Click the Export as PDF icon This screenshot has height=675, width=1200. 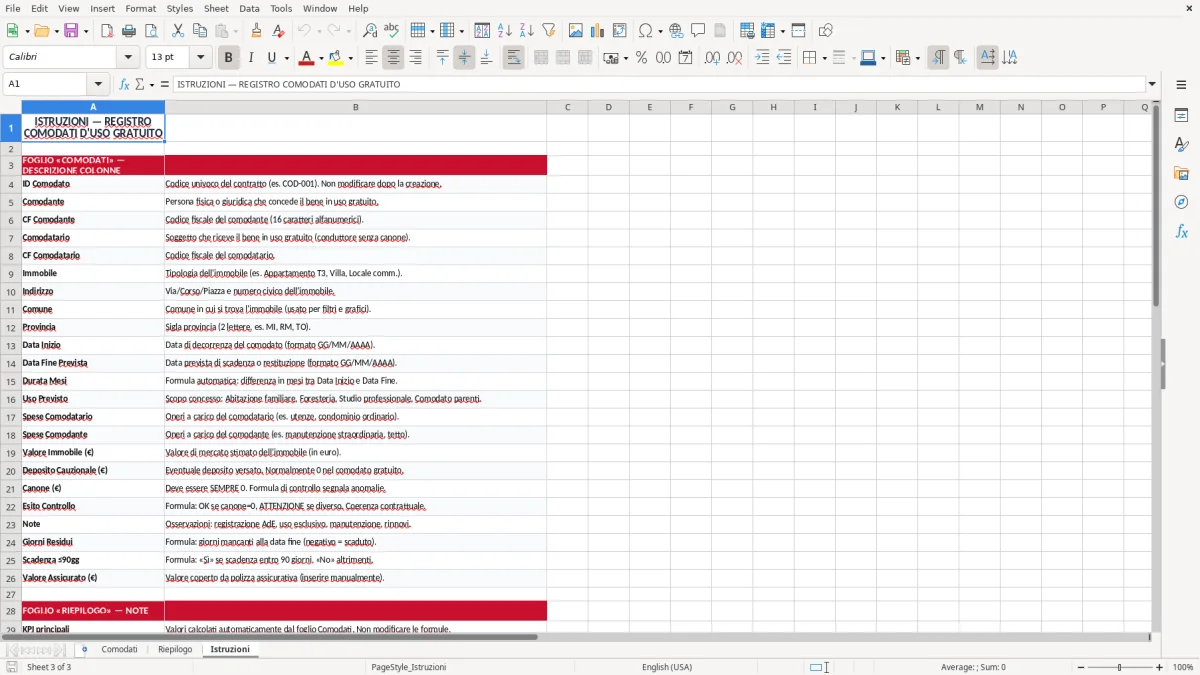pyautogui.click(x=106, y=31)
